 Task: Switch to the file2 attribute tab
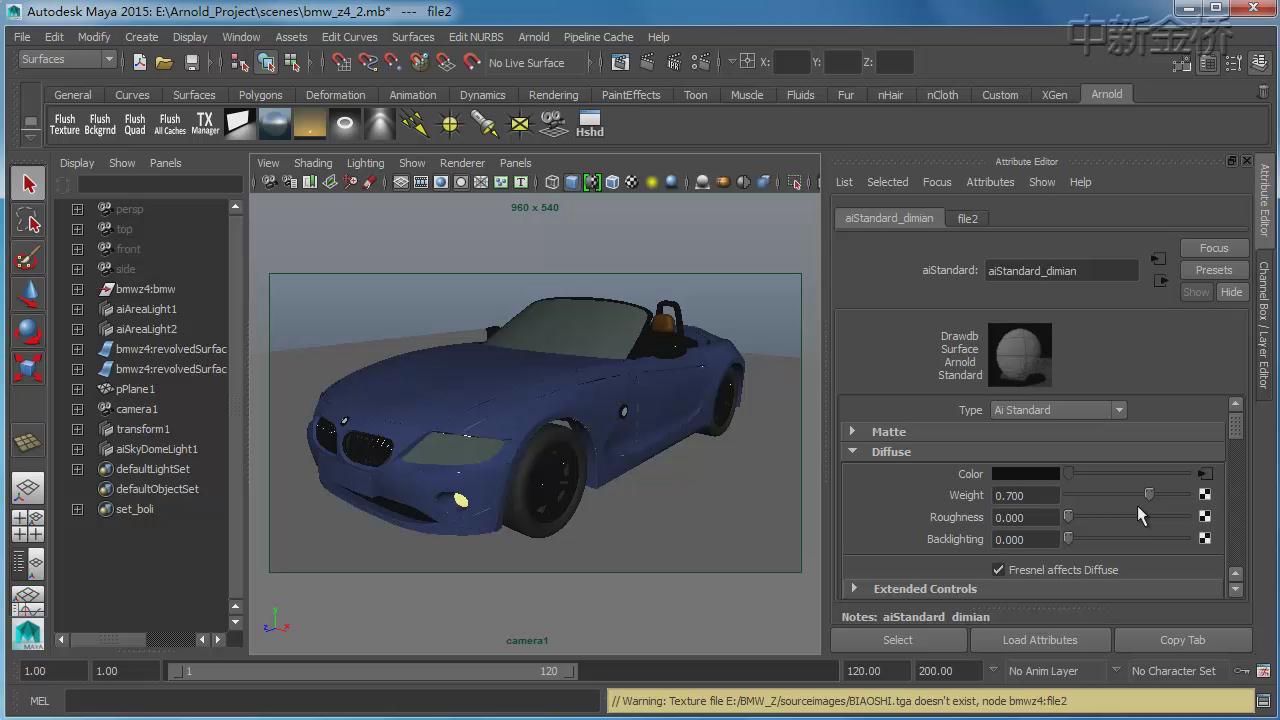pos(967,218)
